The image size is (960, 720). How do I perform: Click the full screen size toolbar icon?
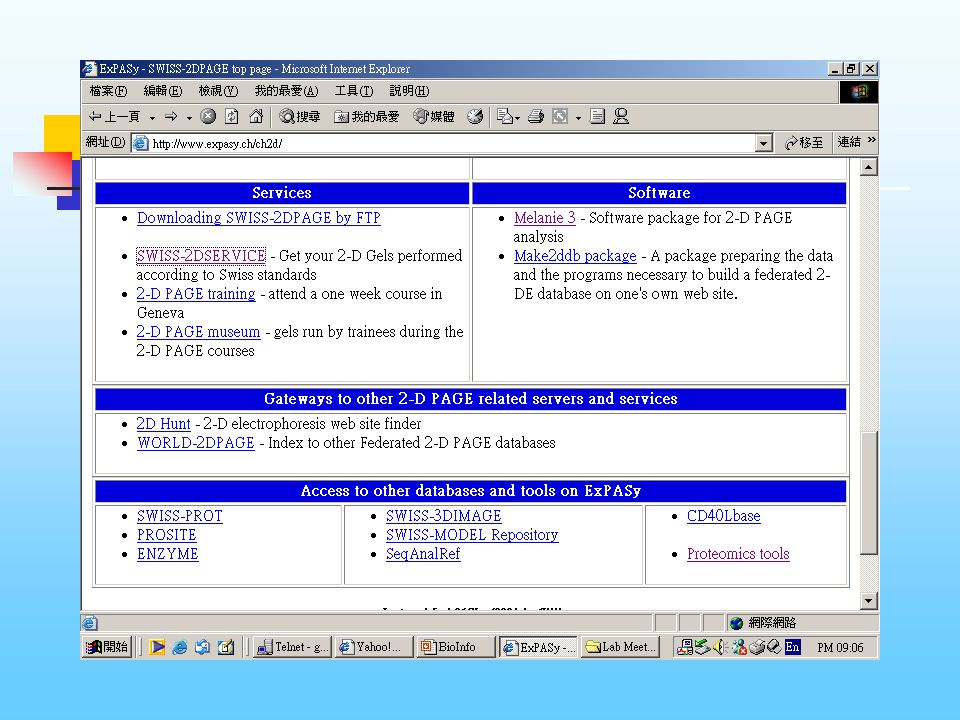click(x=560, y=116)
